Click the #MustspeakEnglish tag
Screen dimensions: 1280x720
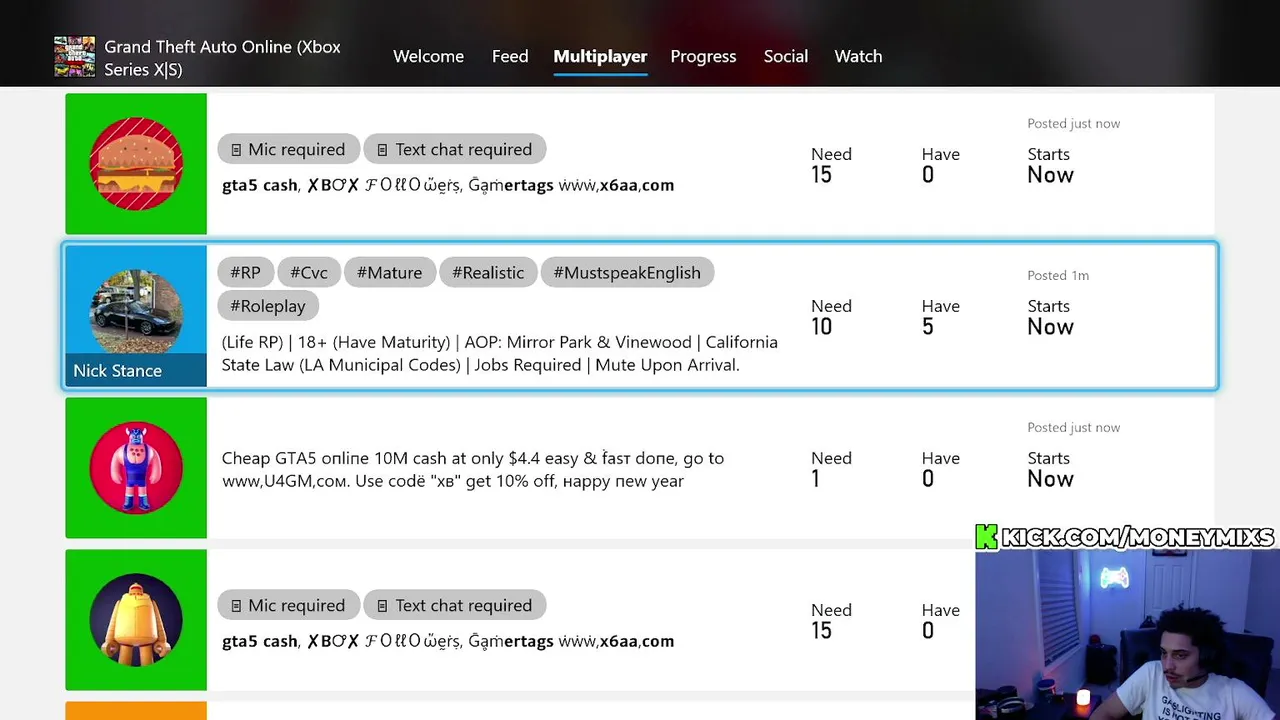pyautogui.click(x=627, y=272)
